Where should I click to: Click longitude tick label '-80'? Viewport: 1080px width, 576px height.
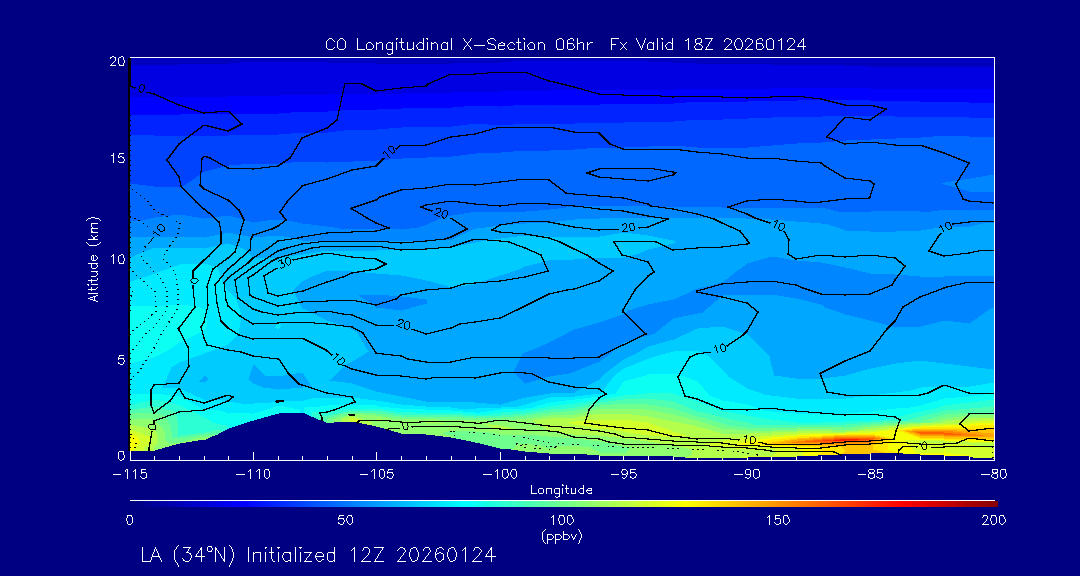click(x=994, y=475)
